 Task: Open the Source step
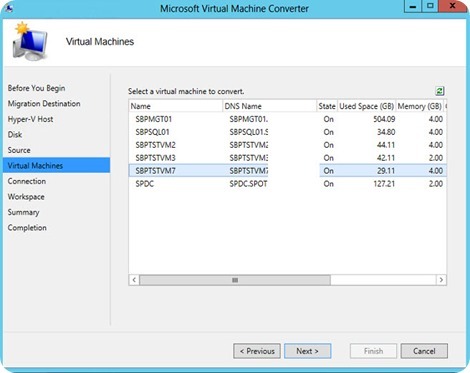(x=19, y=150)
